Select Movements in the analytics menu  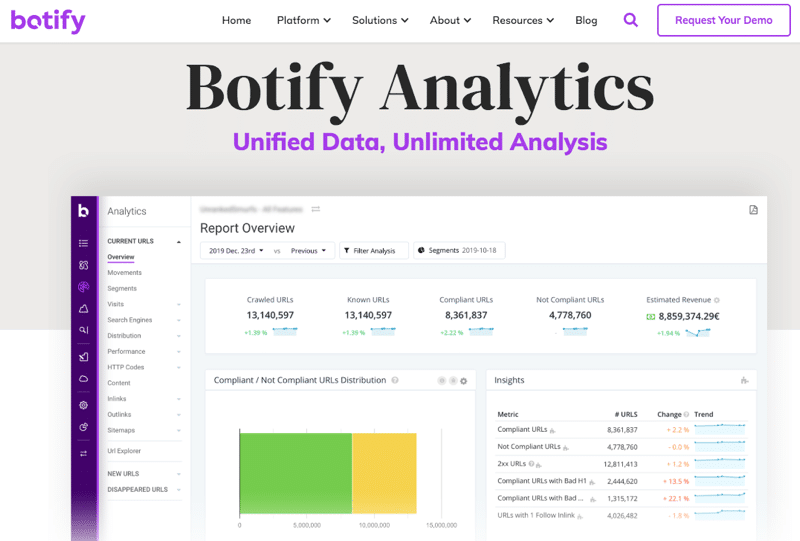coord(124,273)
